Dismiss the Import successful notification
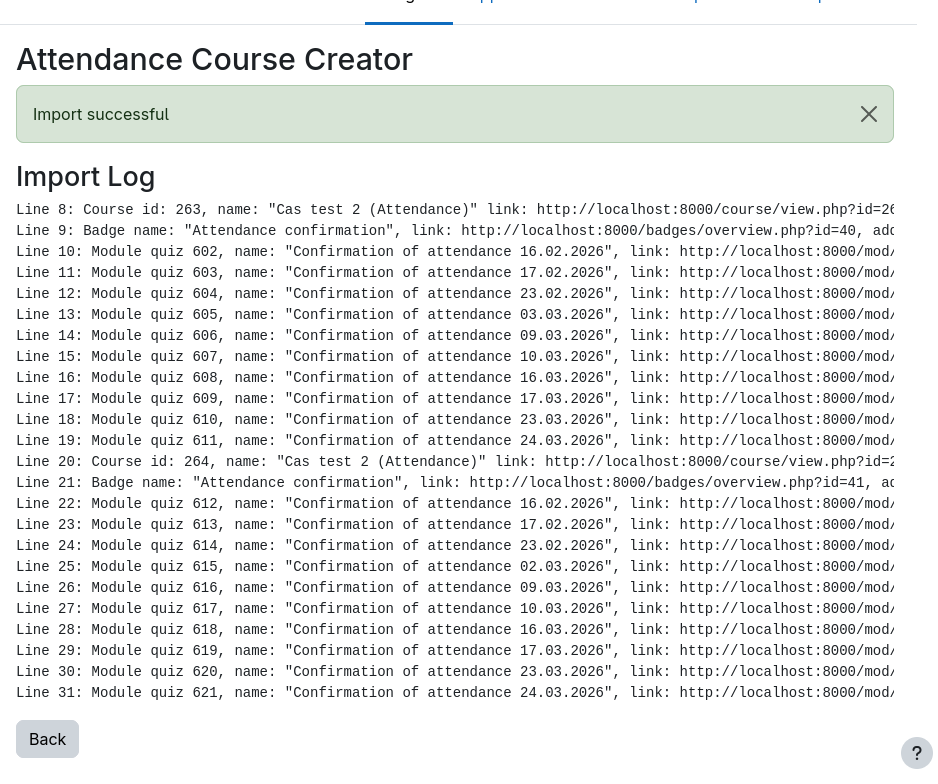938x784 pixels. pos(869,114)
